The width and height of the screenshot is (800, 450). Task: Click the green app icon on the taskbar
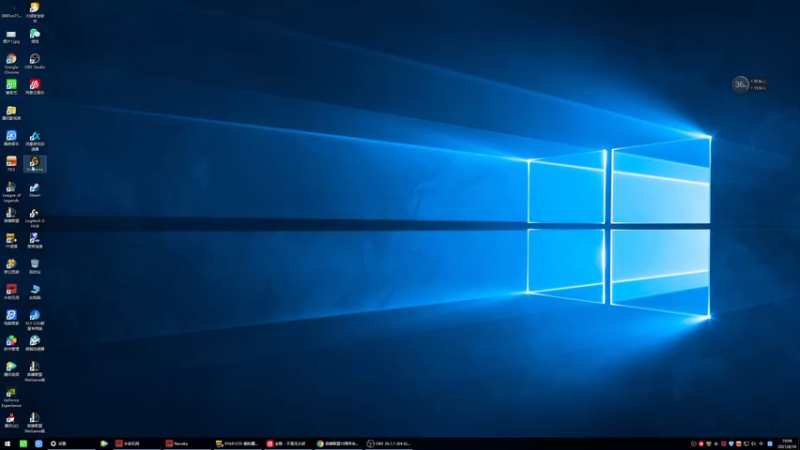(x=23, y=444)
